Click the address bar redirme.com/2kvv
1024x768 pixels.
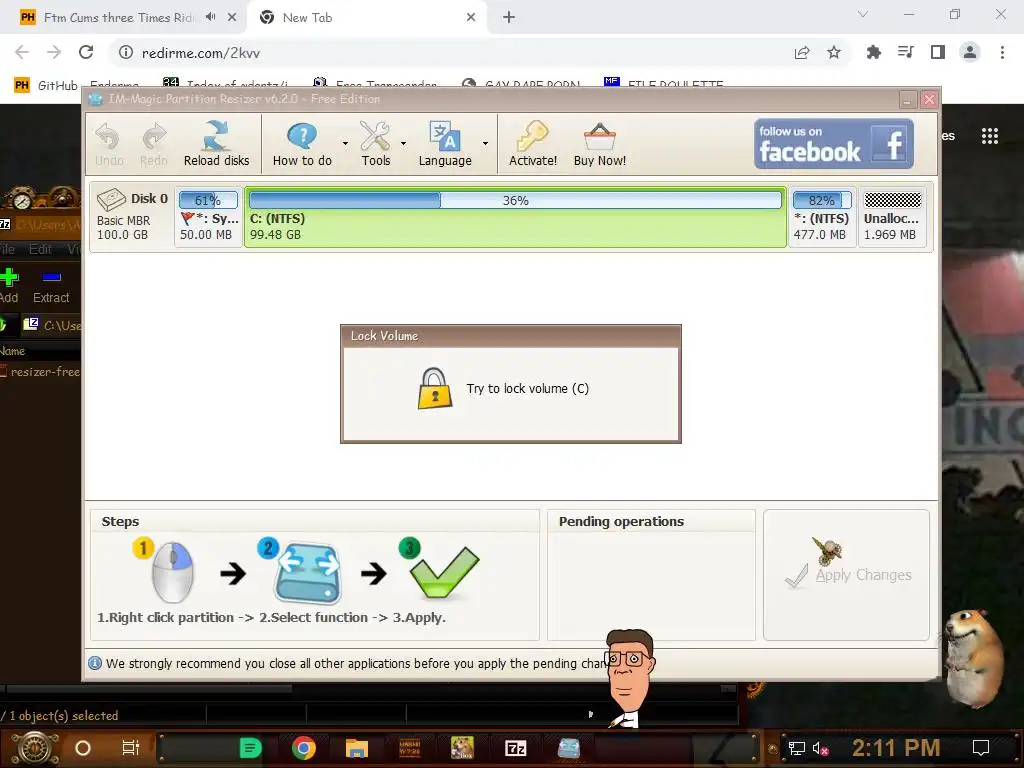(x=200, y=53)
